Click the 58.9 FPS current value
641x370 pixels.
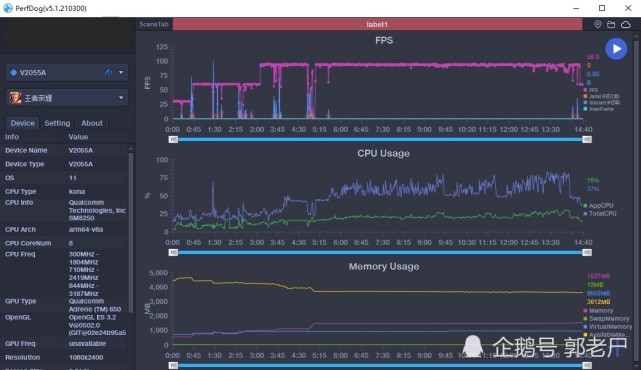tap(593, 57)
